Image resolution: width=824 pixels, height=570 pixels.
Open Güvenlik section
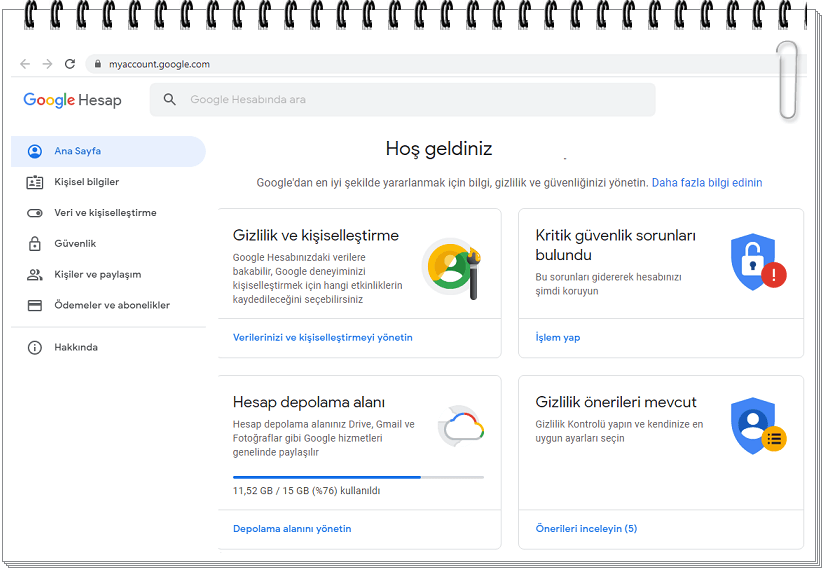pyautogui.click(x=108, y=244)
